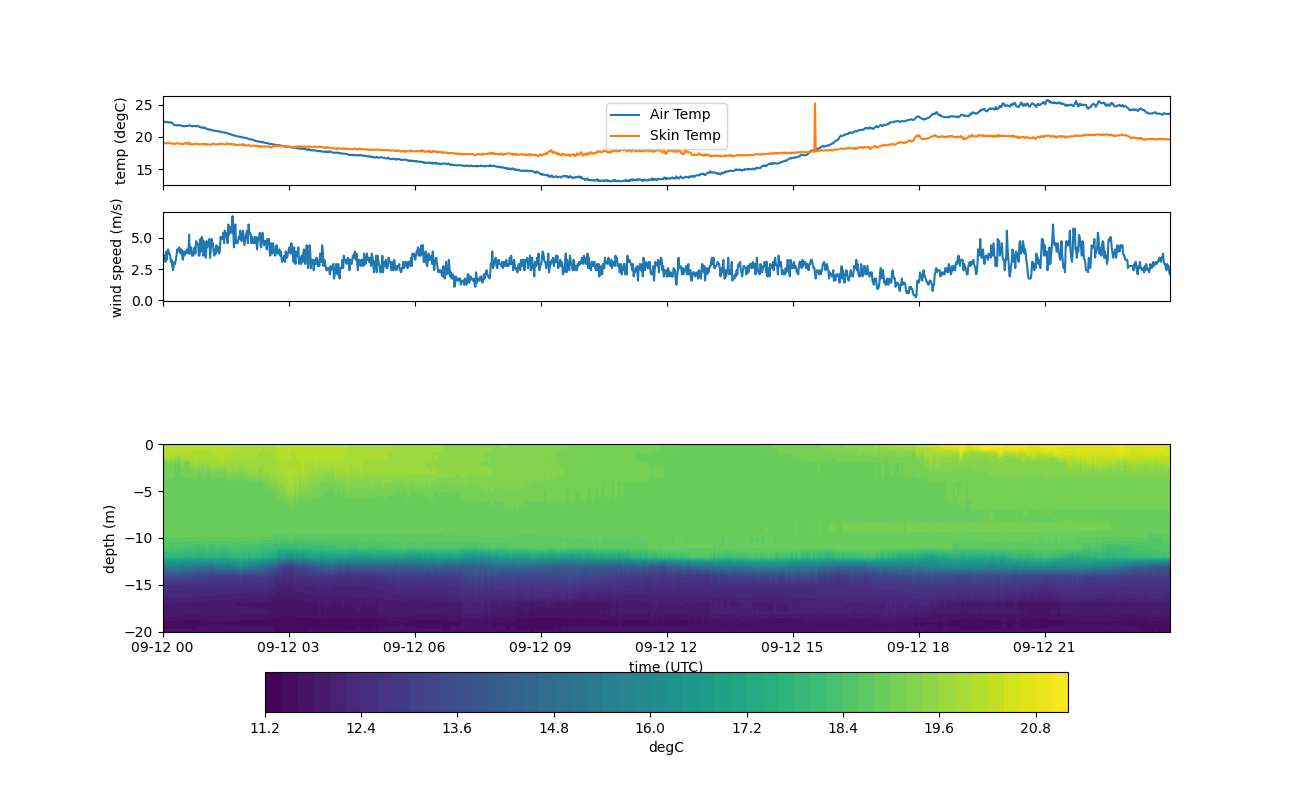The width and height of the screenshot is (1300, 800).
Task: Click the orange skin temperature spike peak
Action: [815, 104]
